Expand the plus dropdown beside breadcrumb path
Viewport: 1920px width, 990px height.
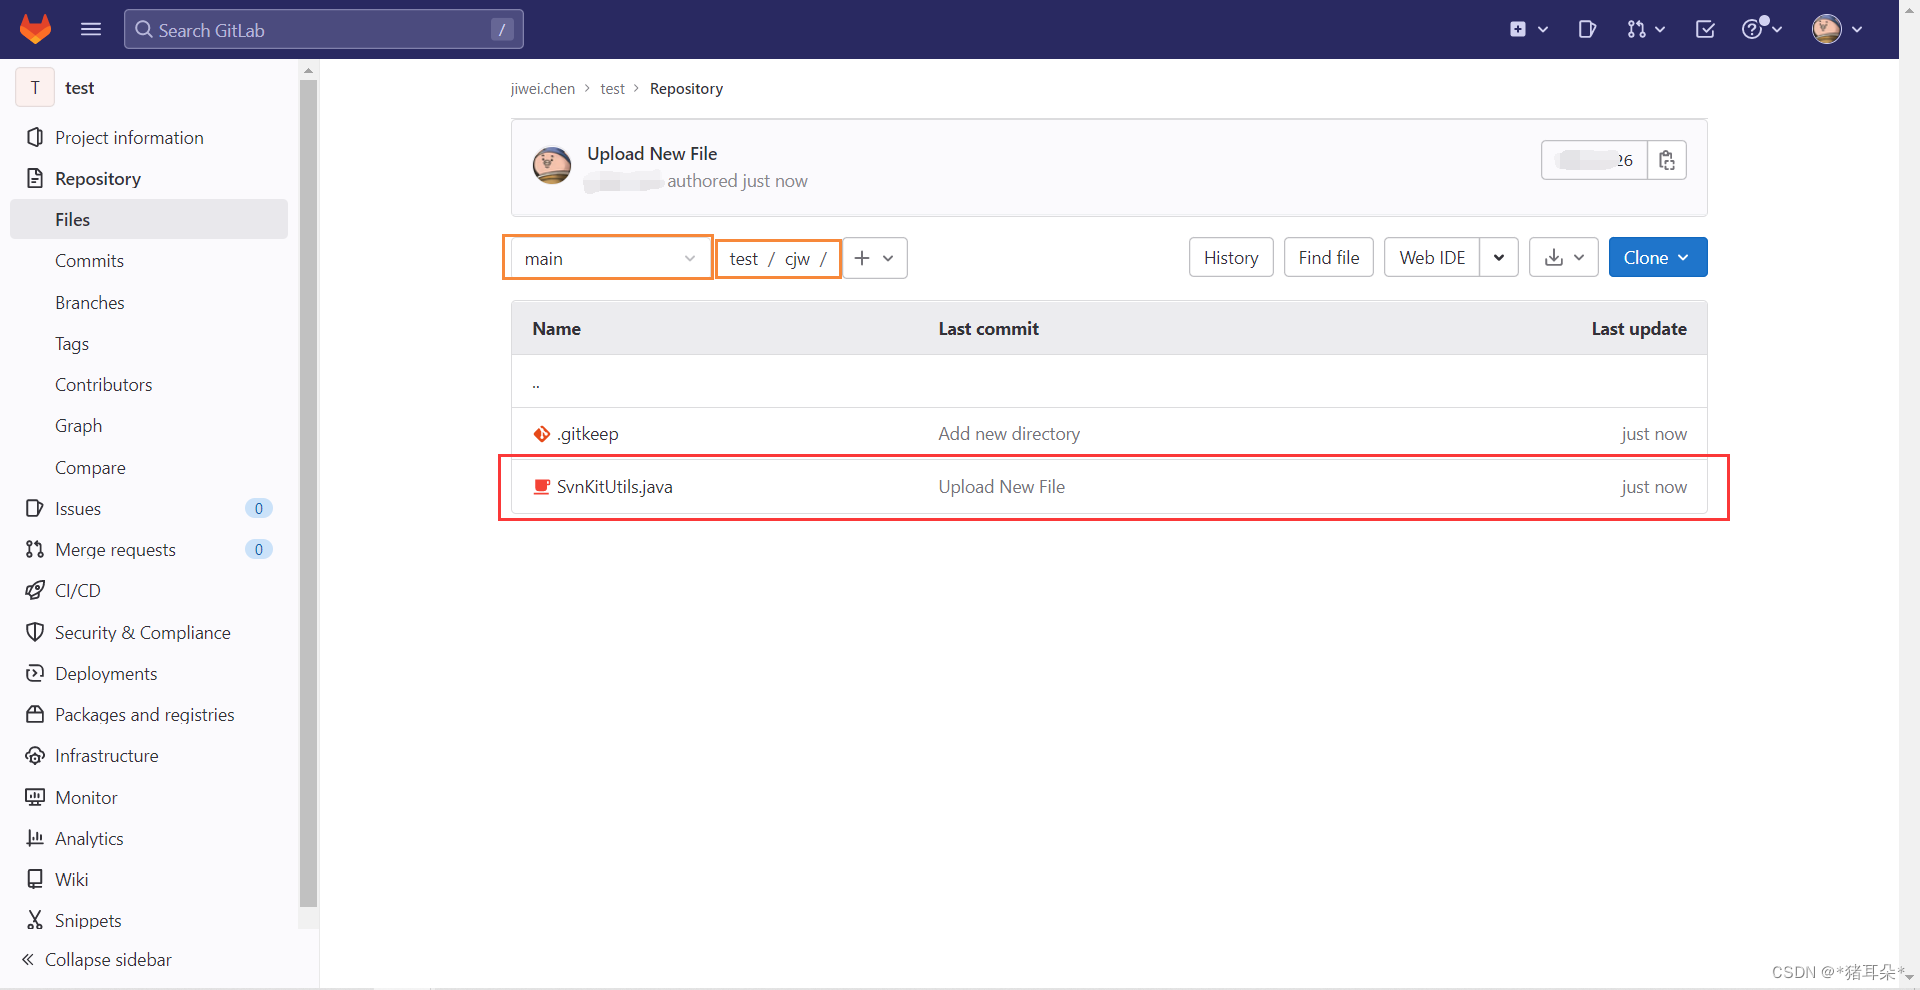[x=889, y=257]
